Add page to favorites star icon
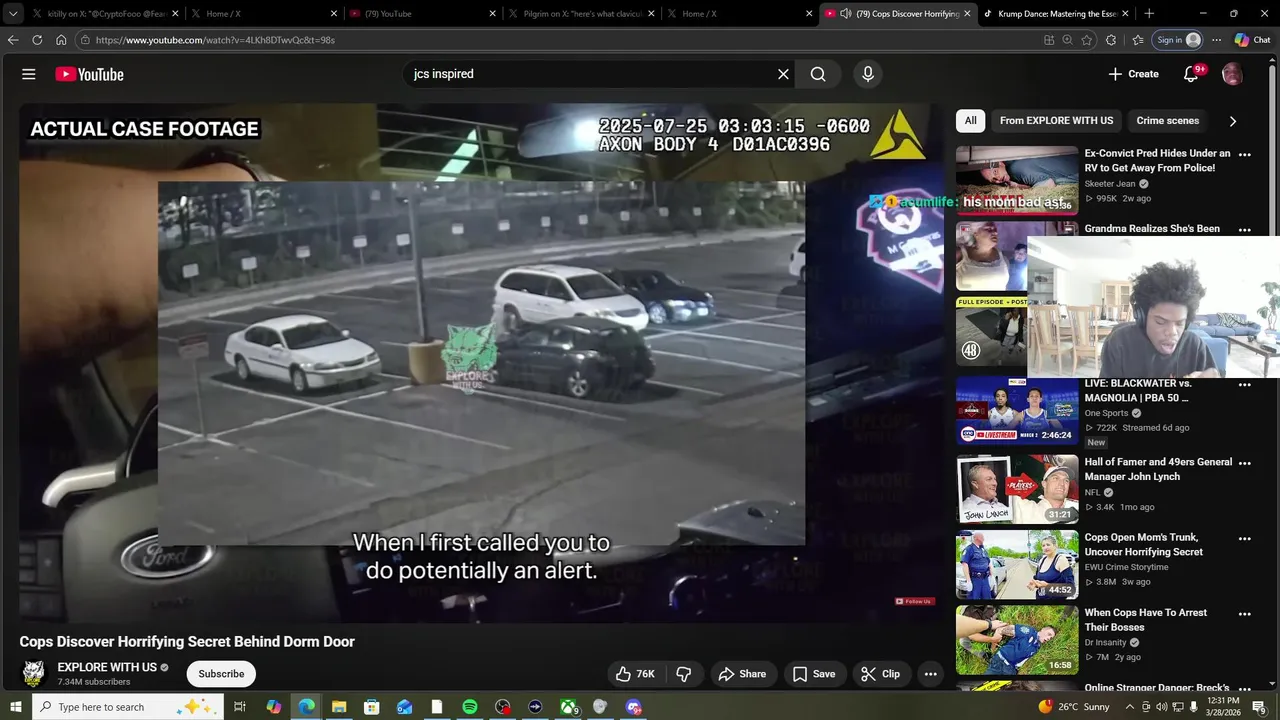 point(1087,40)
